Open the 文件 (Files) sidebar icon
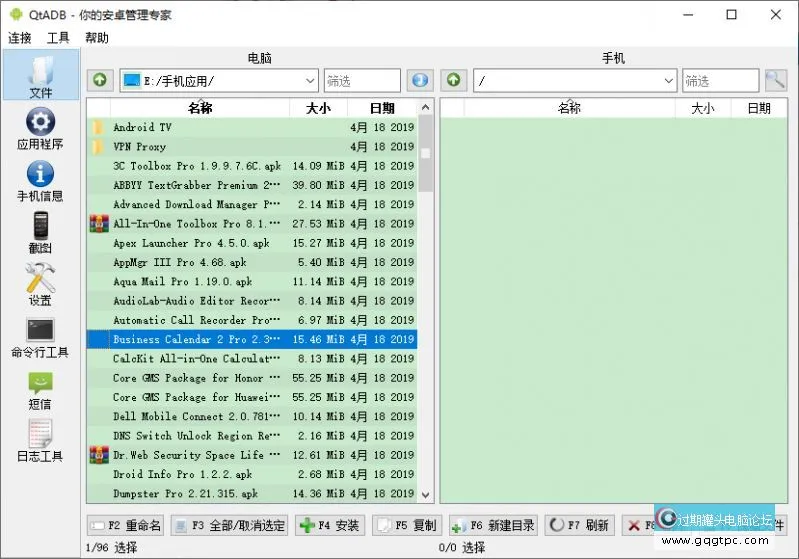Screen dimensions: 799x559 40,74
